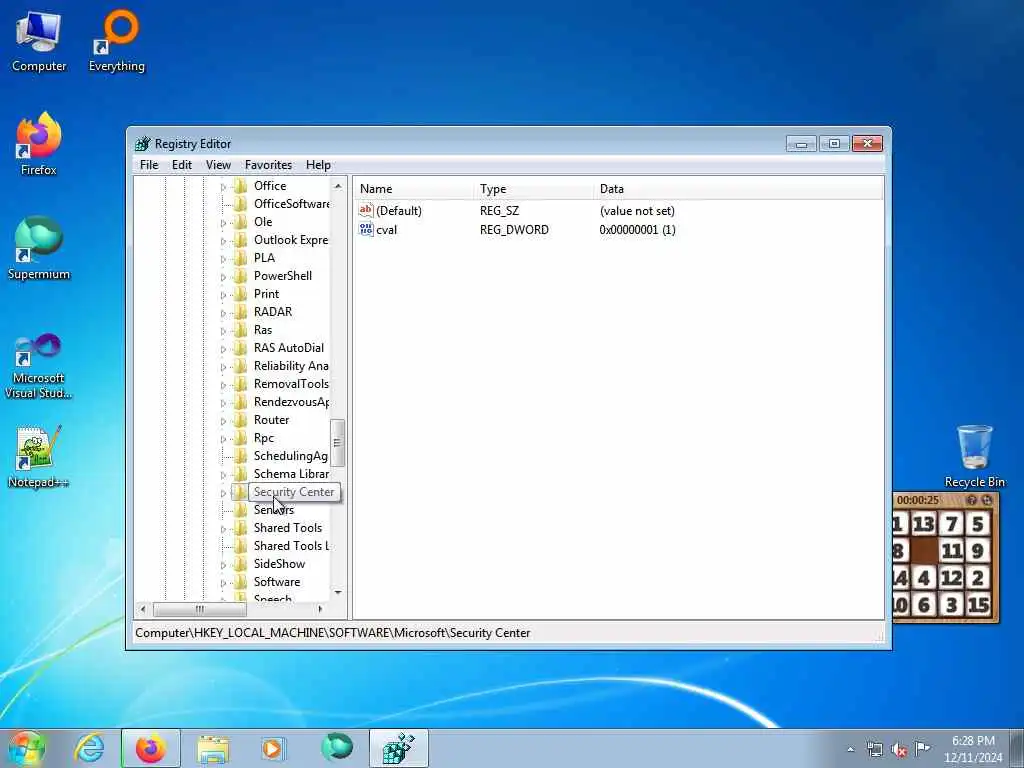Viewport: 1024px width, 768px height.
Task: Open Windows Media Player taskbar icon
Action: click(x=272, y=748)
